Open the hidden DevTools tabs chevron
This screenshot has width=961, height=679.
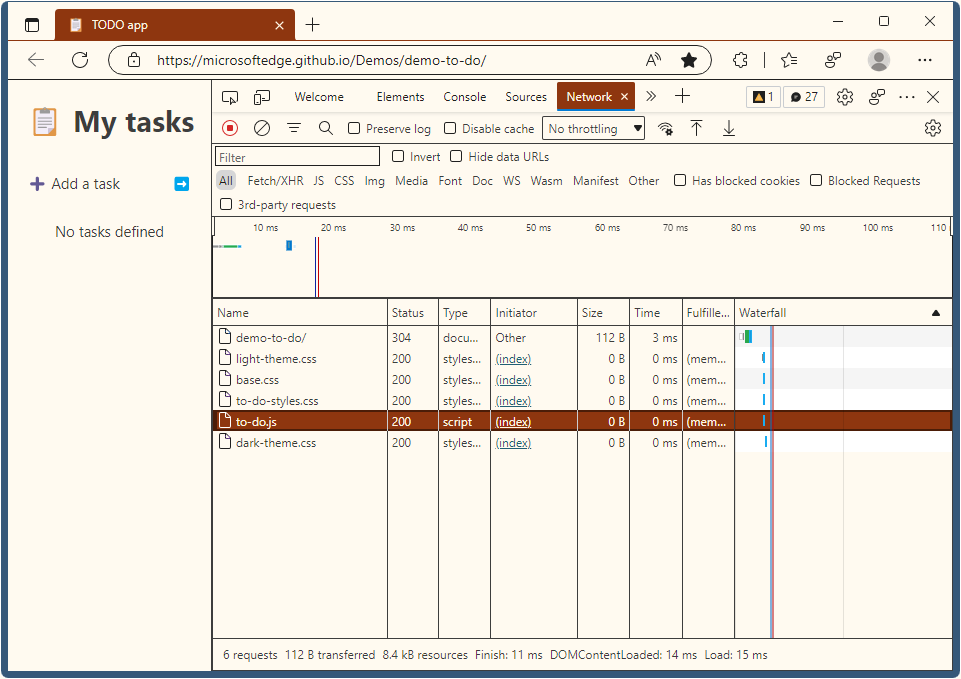click(x=651, y=96)
